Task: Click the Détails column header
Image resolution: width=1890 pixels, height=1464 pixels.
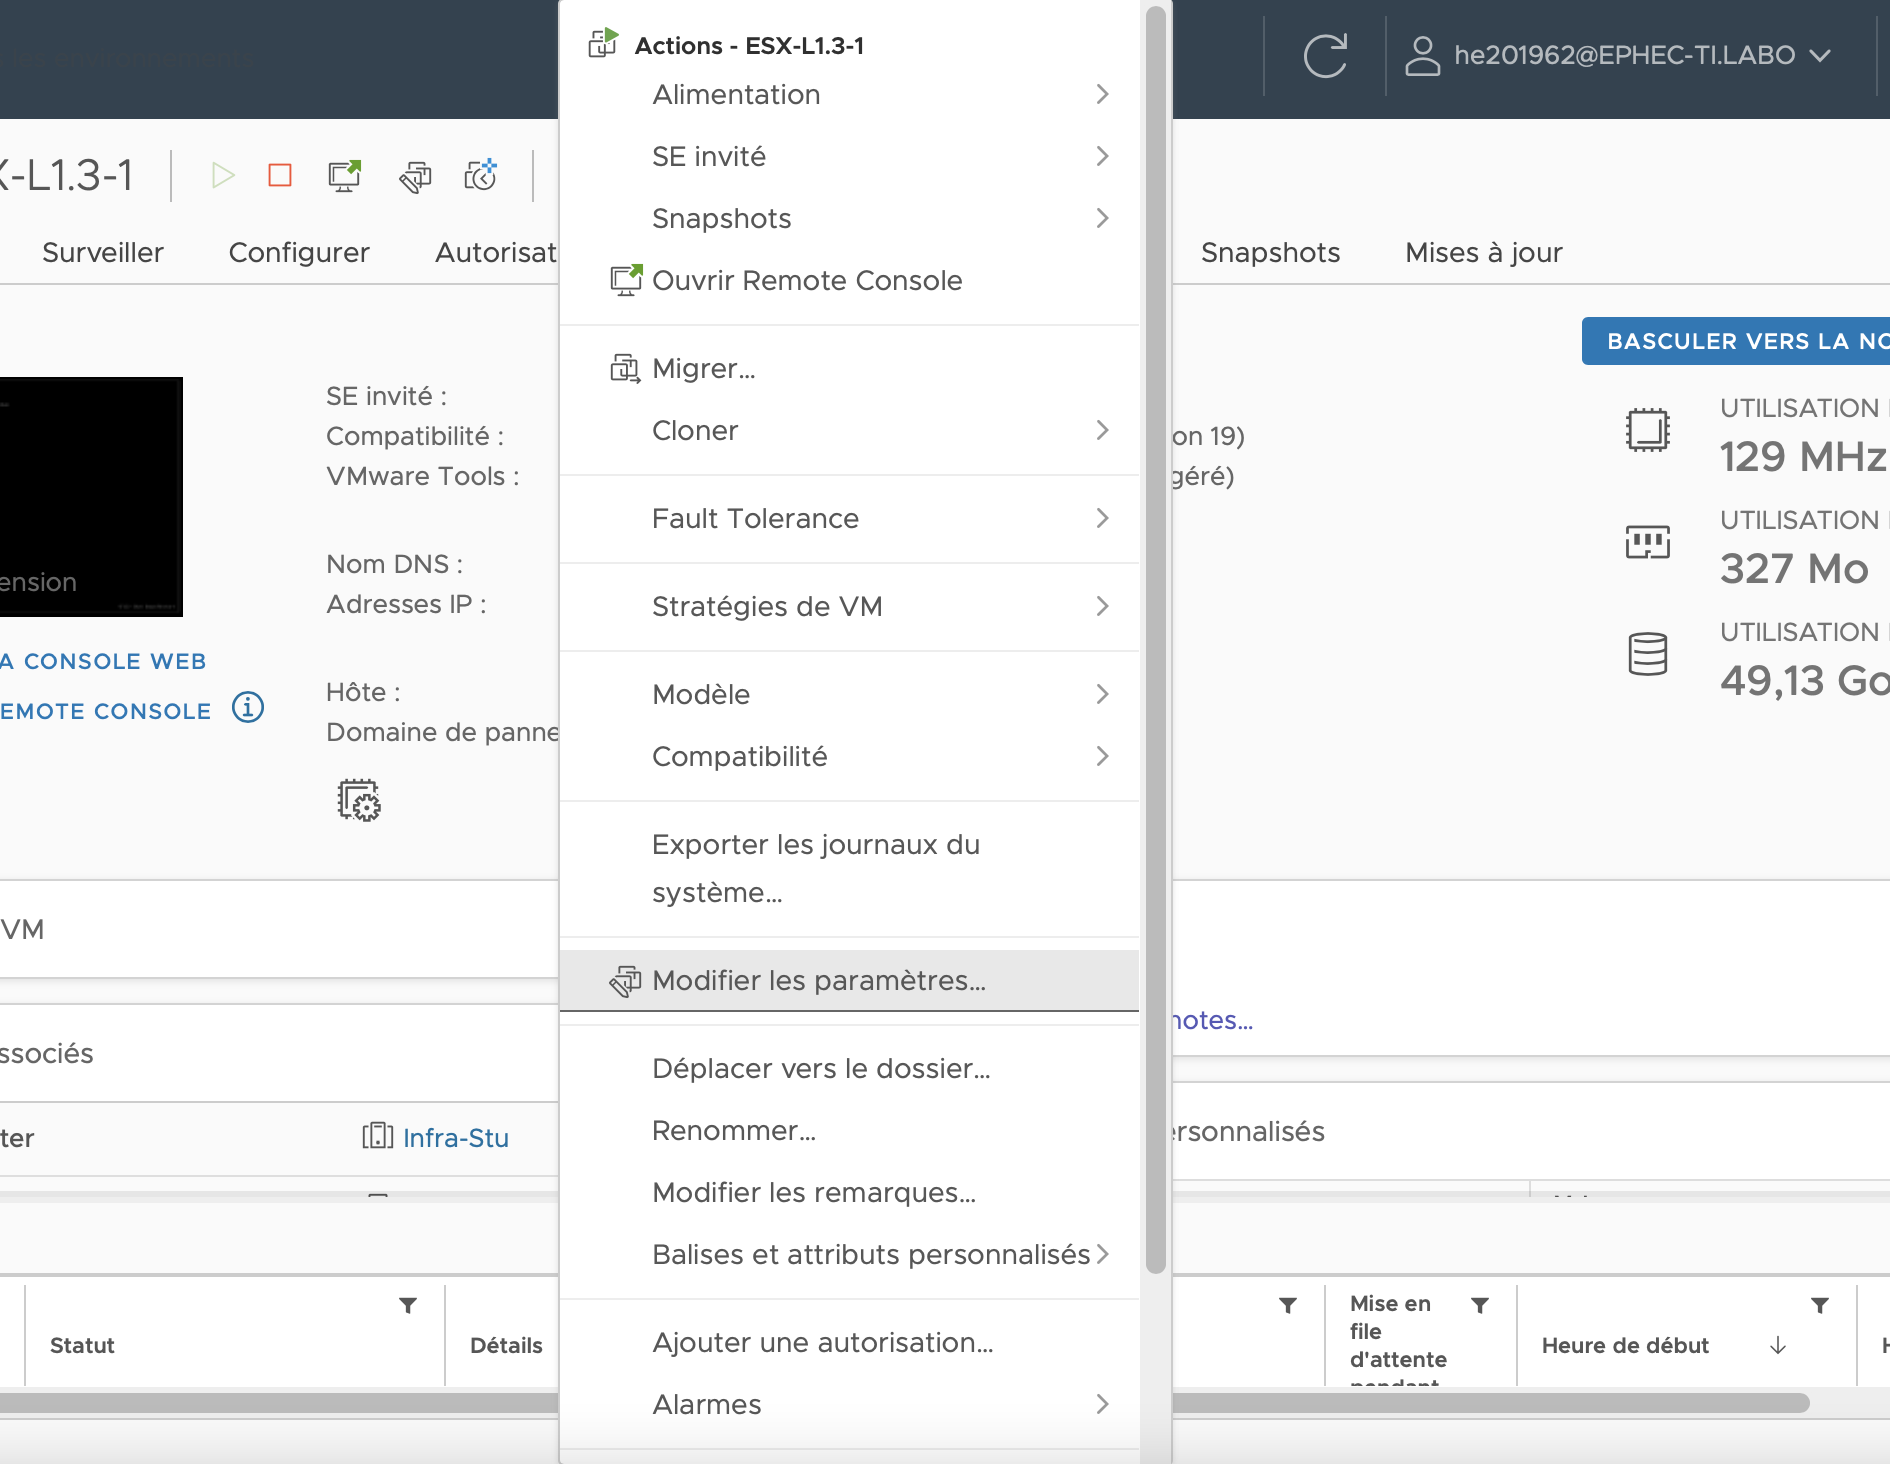Action: point(506,1346)
